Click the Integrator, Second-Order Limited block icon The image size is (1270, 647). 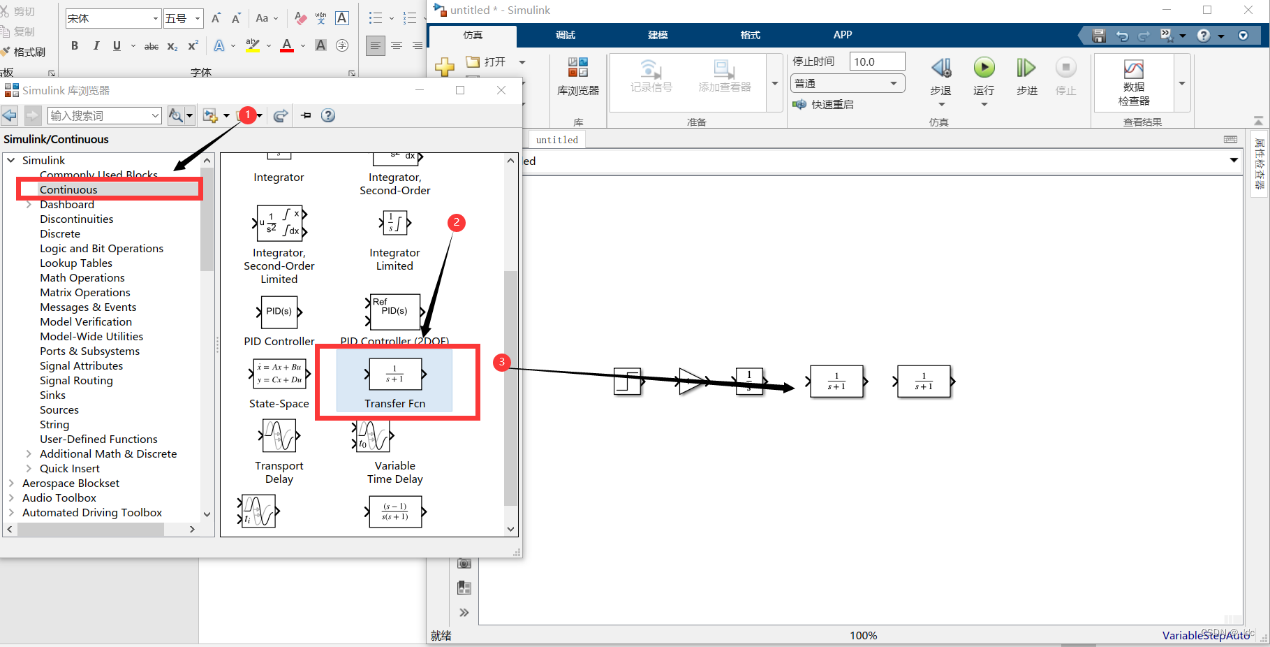point(279,223)
